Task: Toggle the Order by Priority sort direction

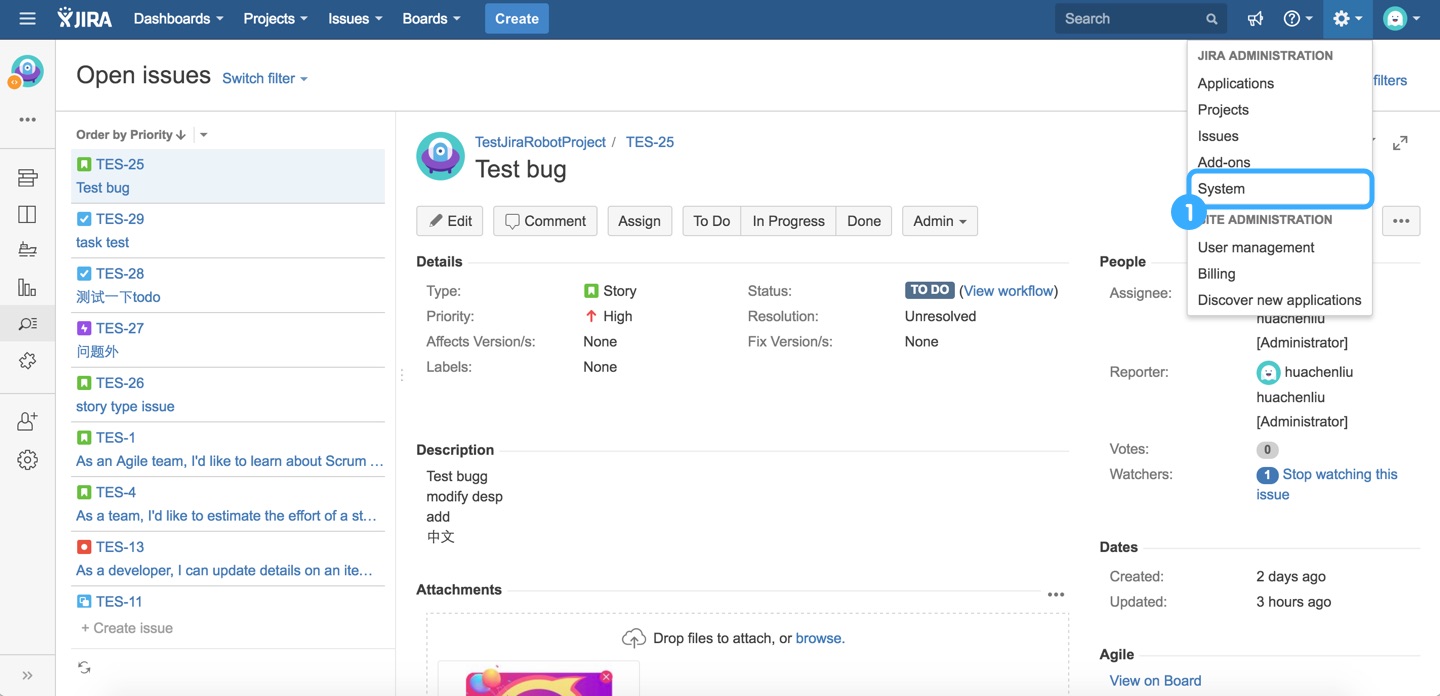Action: [131, 134]
